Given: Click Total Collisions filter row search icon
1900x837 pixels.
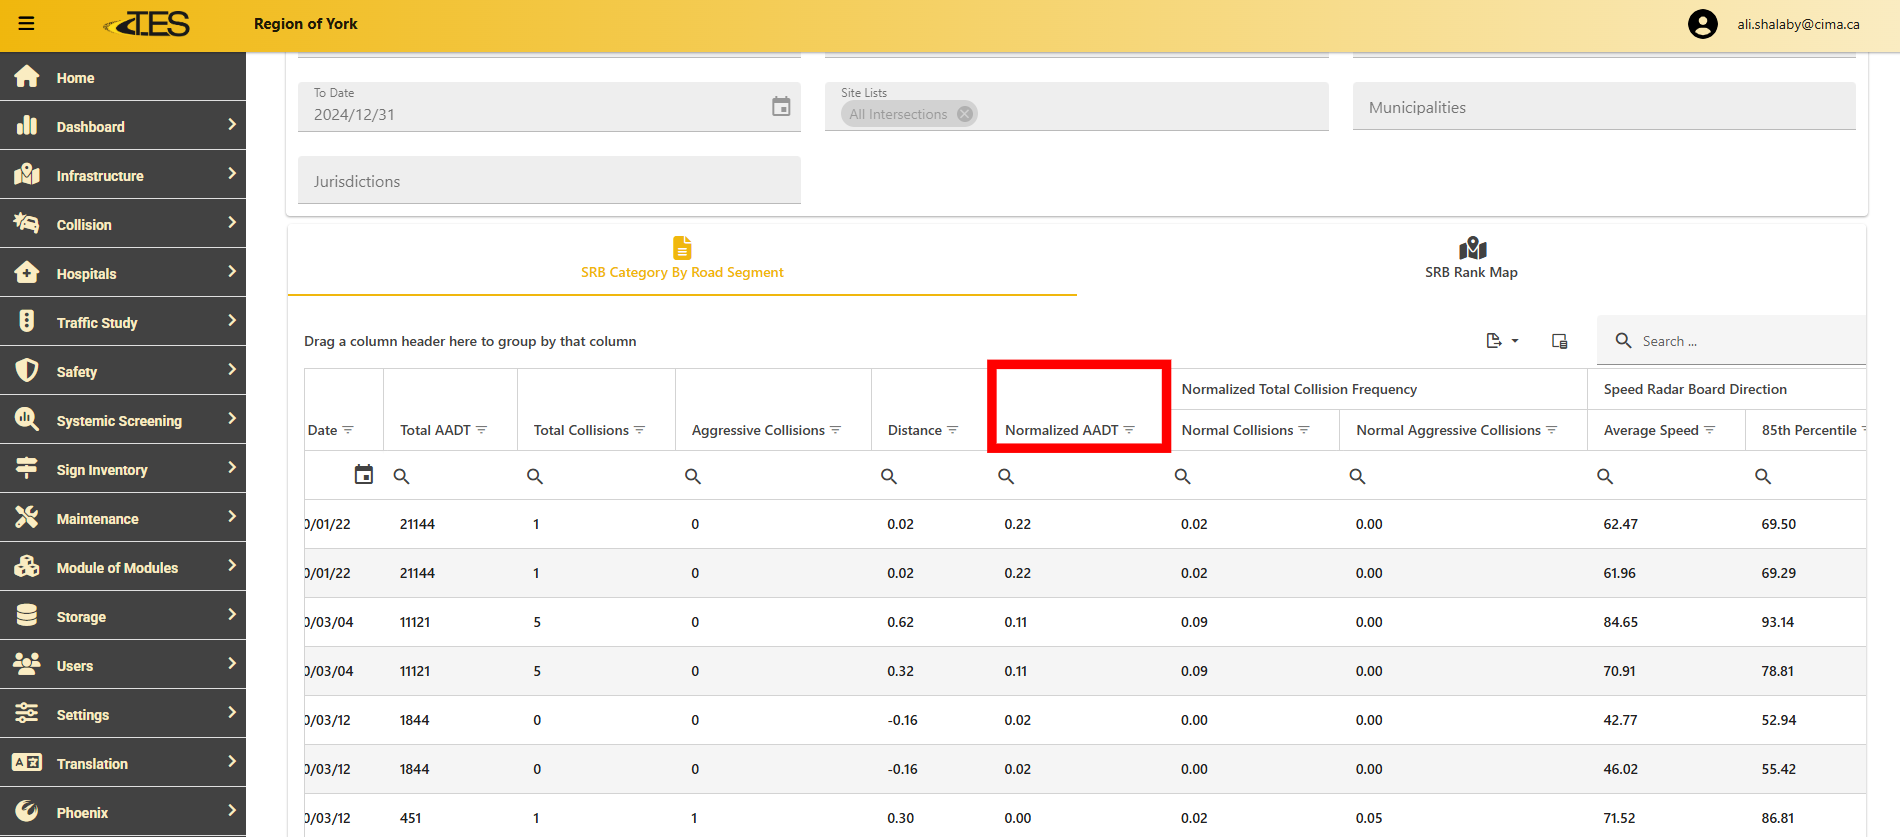Looking at the screenshot, I should (535, 476).
